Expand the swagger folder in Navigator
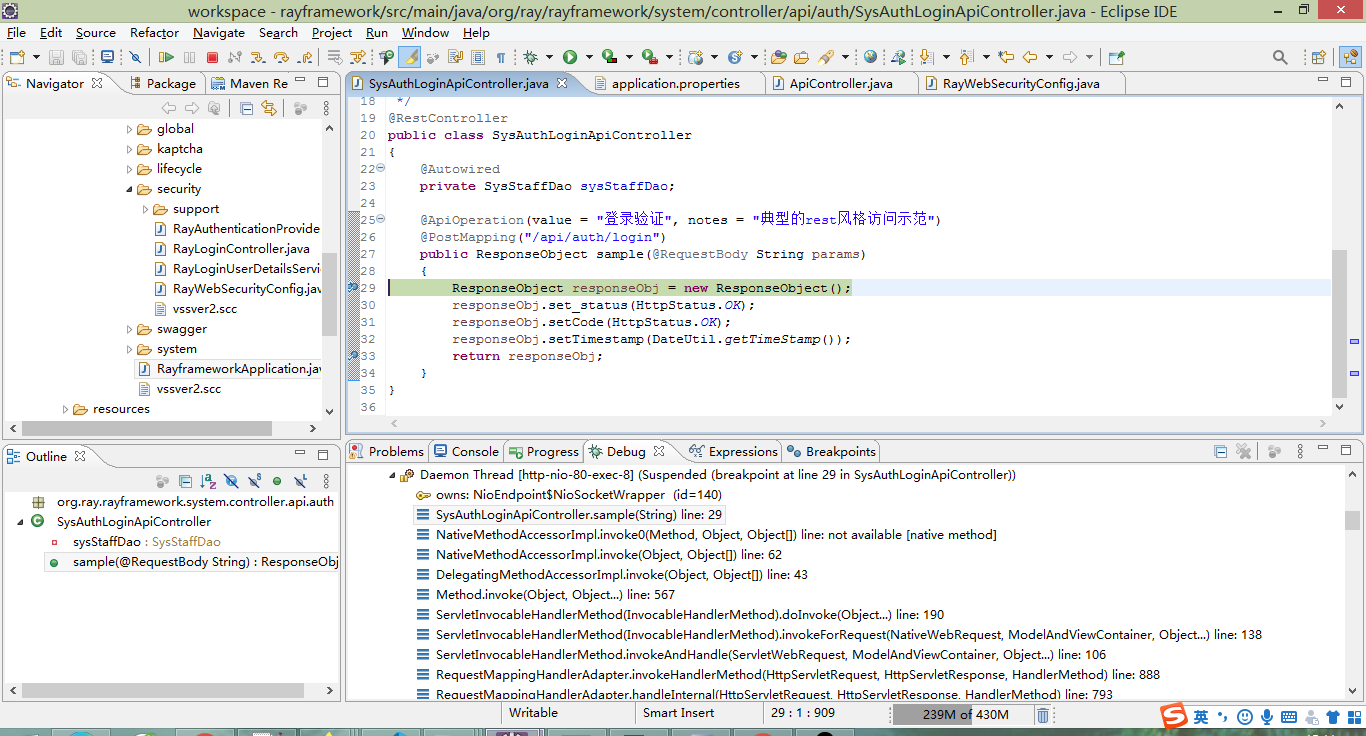 (130, 329)
